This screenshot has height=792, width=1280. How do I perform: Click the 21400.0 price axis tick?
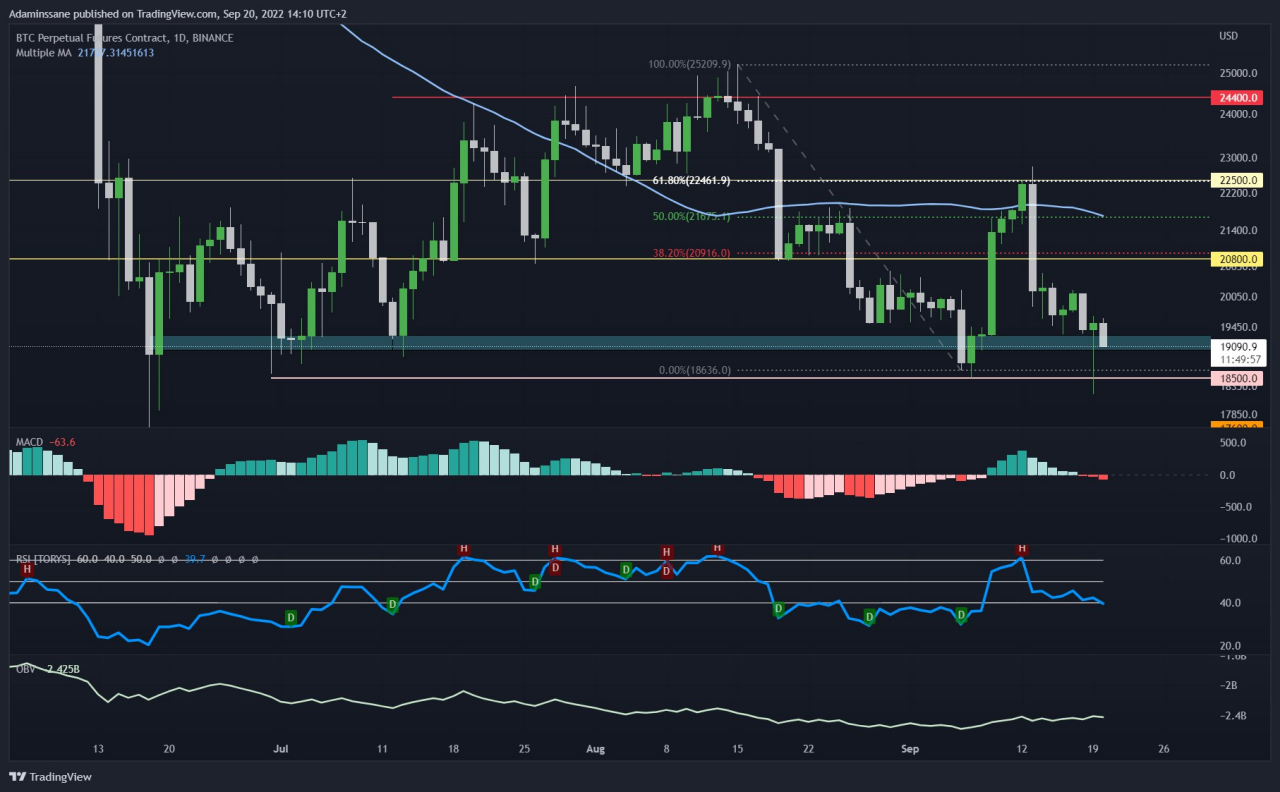tap(1238, 231)
